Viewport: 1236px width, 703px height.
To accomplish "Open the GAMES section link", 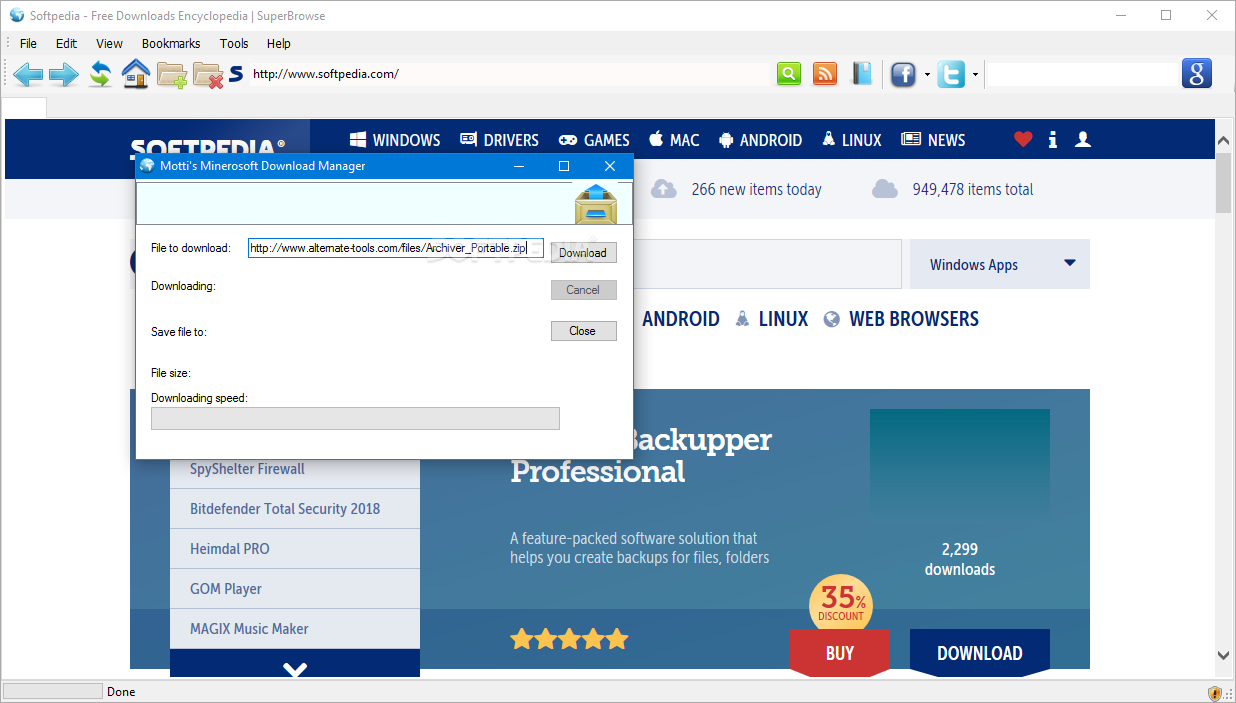I will click(x=594, y=140).
